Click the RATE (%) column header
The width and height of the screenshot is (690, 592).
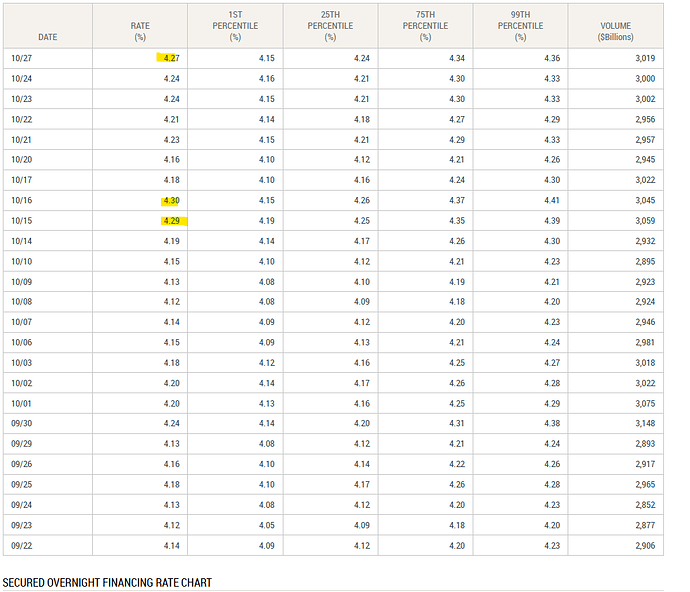click(x=140, y=30)
